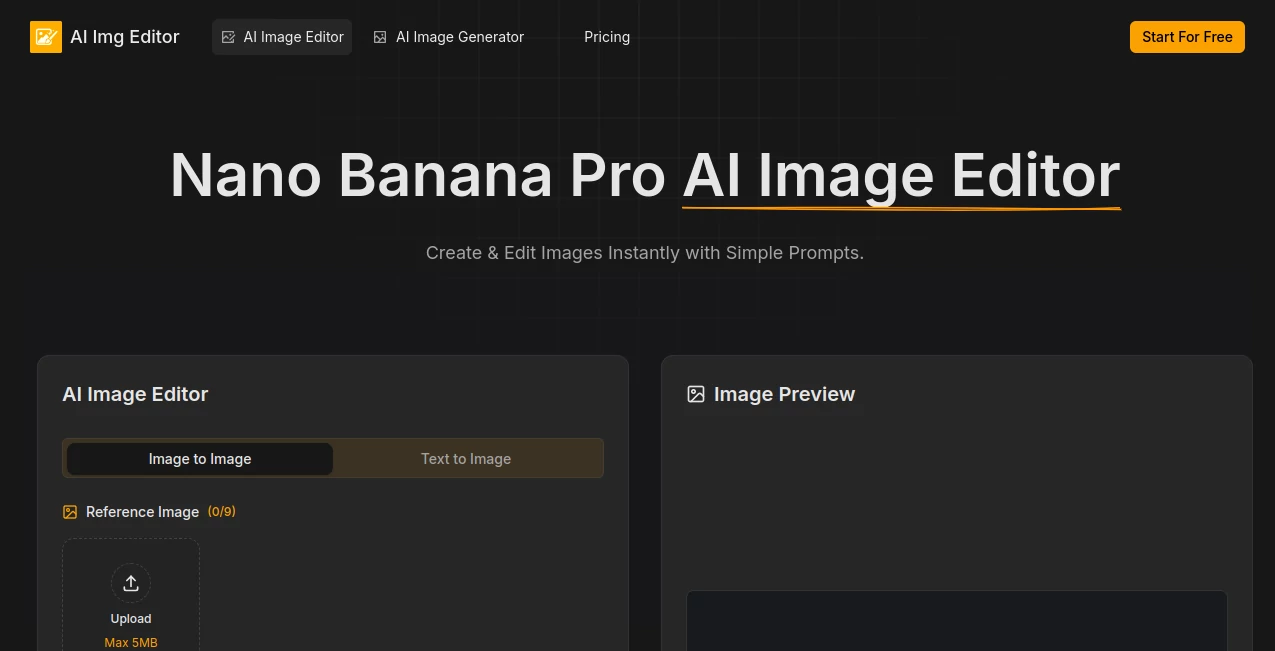The width and height of the screenshot is (1275, 651).
Task: View the Pricing page
Action: [607, 36]
